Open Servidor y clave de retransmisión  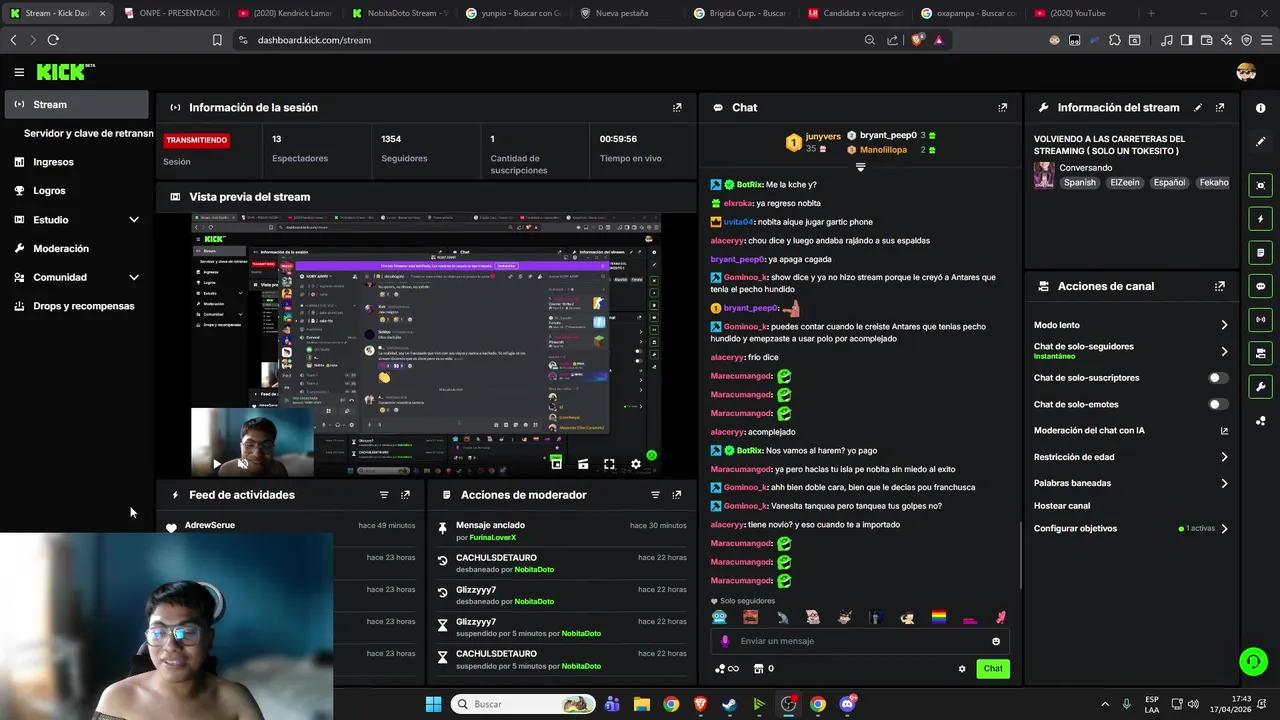point(88,133)
